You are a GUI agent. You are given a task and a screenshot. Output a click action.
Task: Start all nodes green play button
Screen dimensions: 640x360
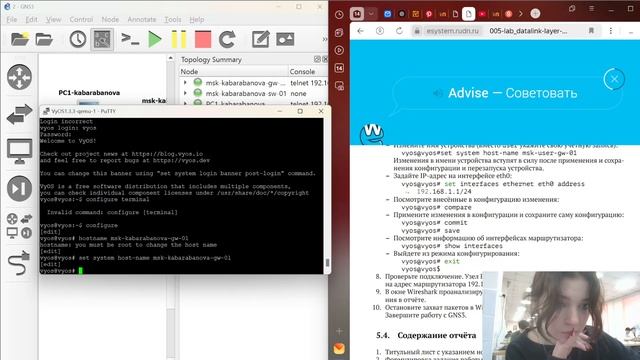click(155, 40)
